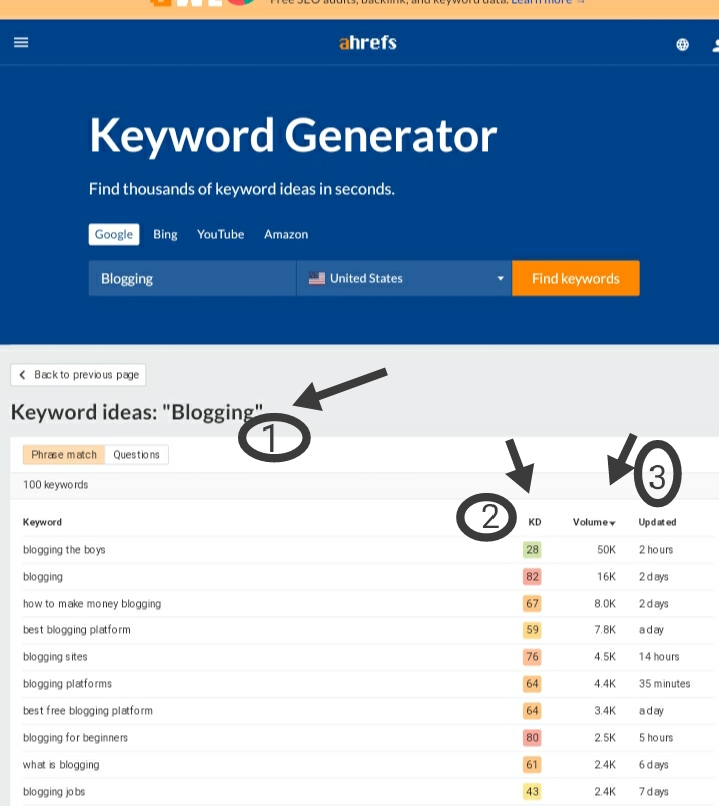Image resolution: width=719 pixels, height=806 pixels.
Task: Select the Amazon keyword source
Action: (x=285, y=234)
